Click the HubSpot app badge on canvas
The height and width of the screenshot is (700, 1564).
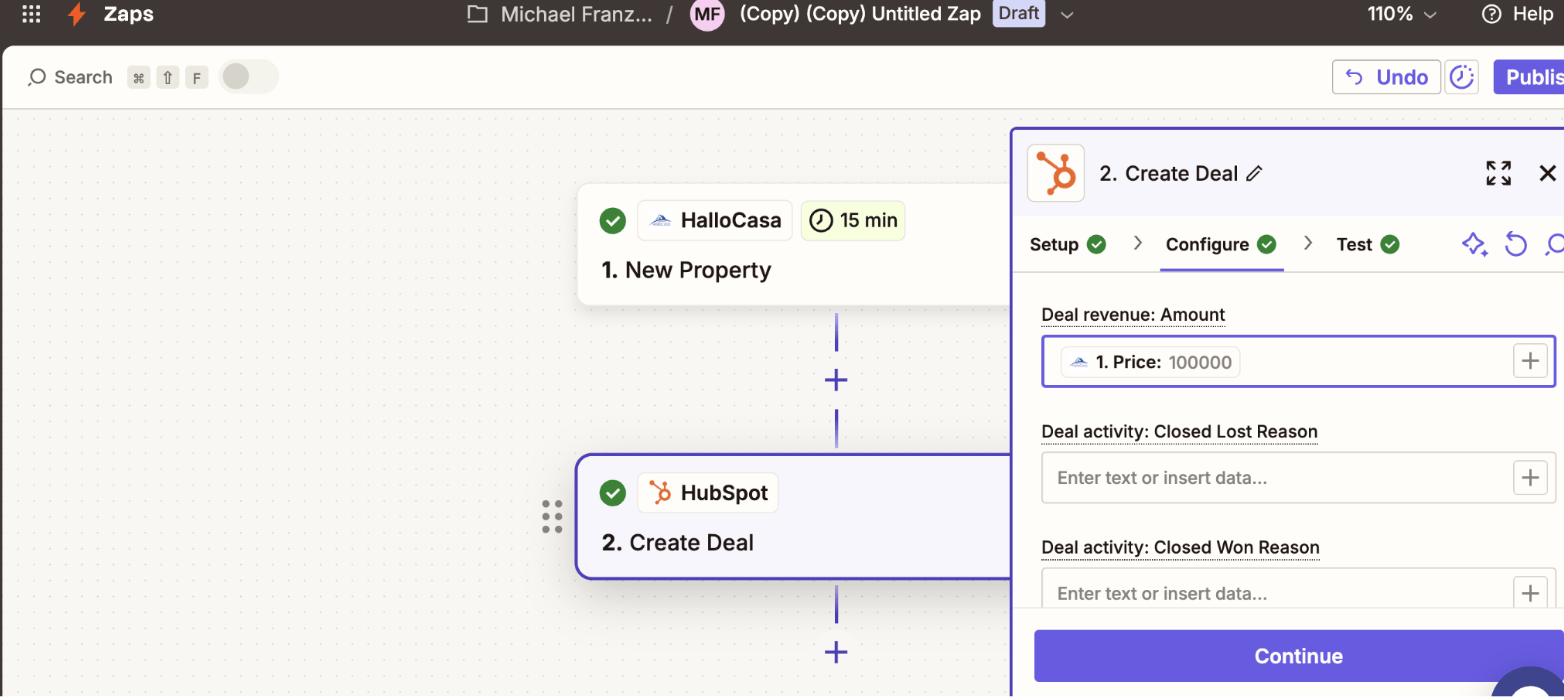pyautogui.click(x=708, y=493)
